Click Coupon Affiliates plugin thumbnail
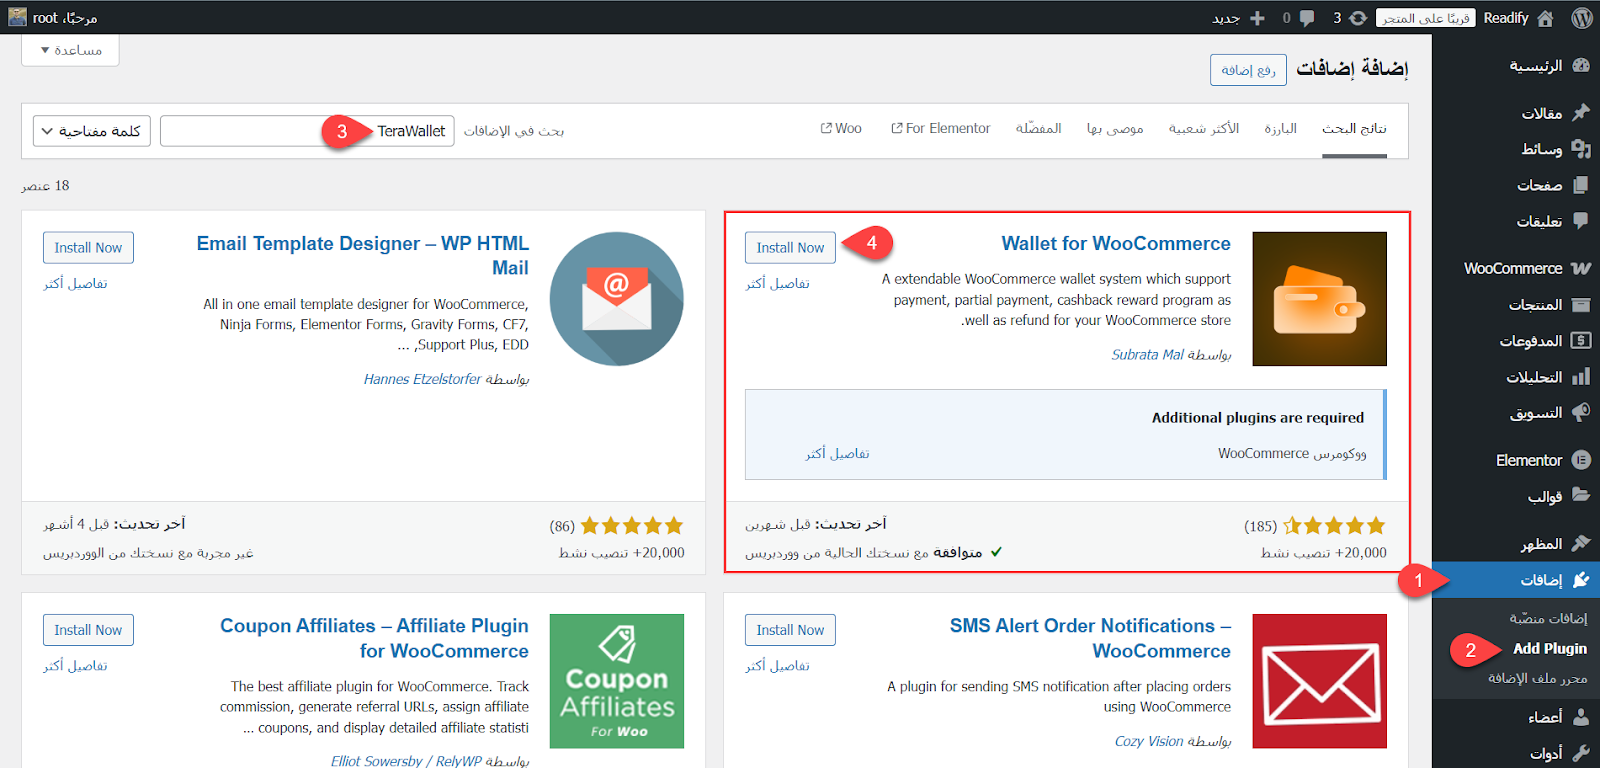1600x768 pixels. (x=617, y=681)
